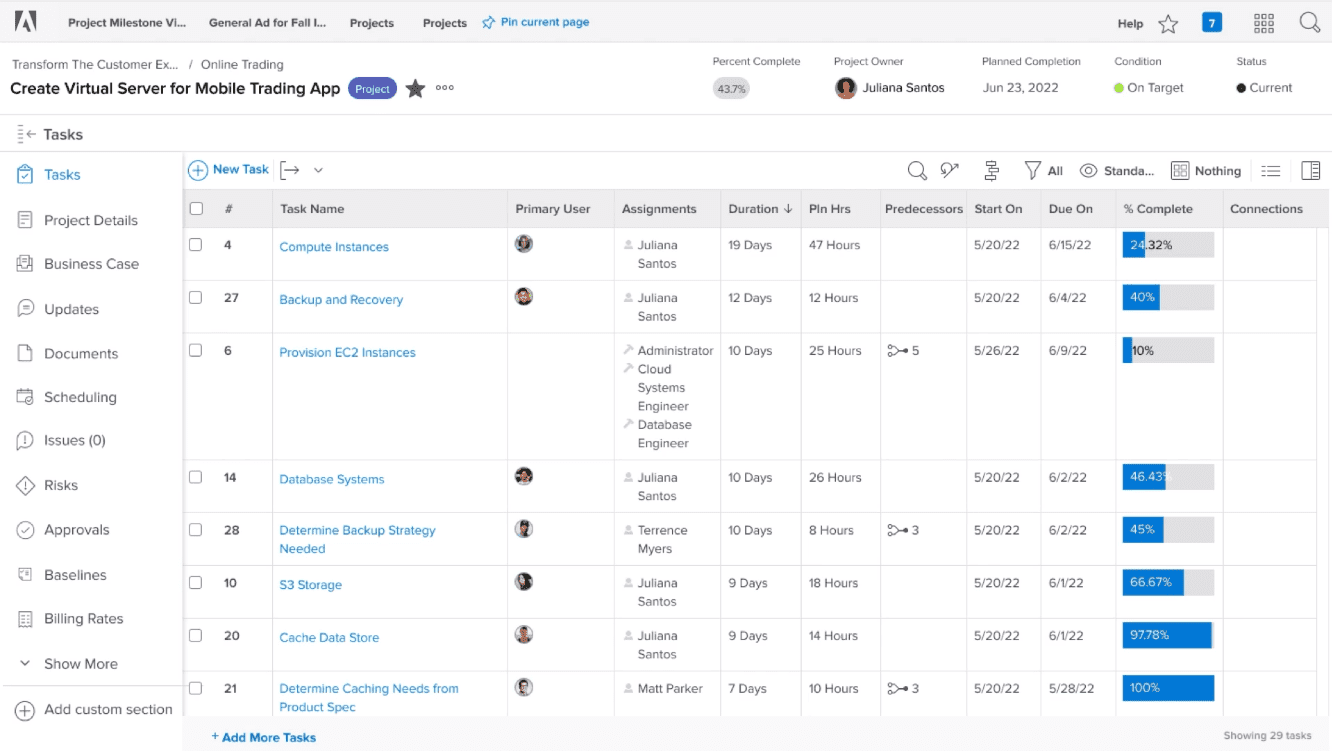Open the summary panel icon on right

pyautogui.click(x=1311, y=170)
